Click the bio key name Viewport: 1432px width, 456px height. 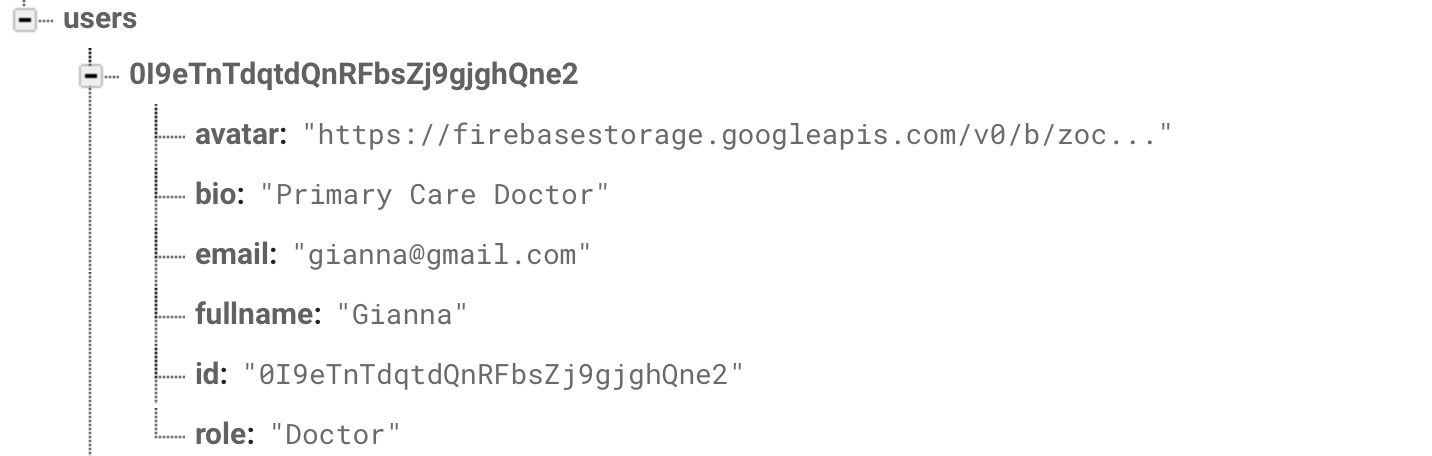pos(220,194)
